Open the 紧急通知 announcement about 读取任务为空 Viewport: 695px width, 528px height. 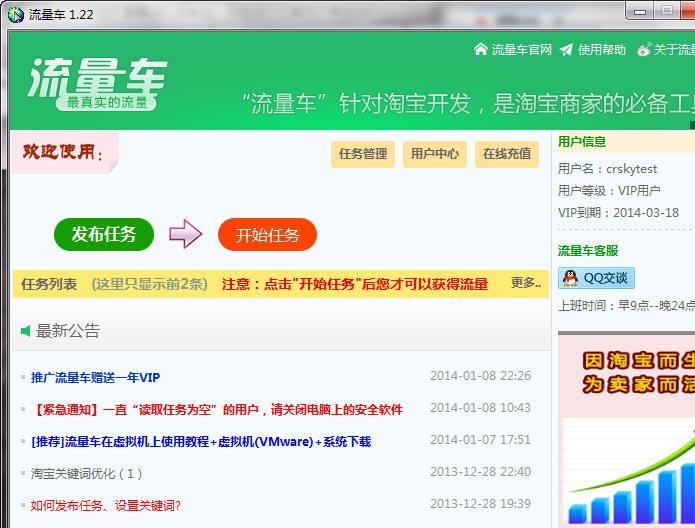[x=217, y=409]
